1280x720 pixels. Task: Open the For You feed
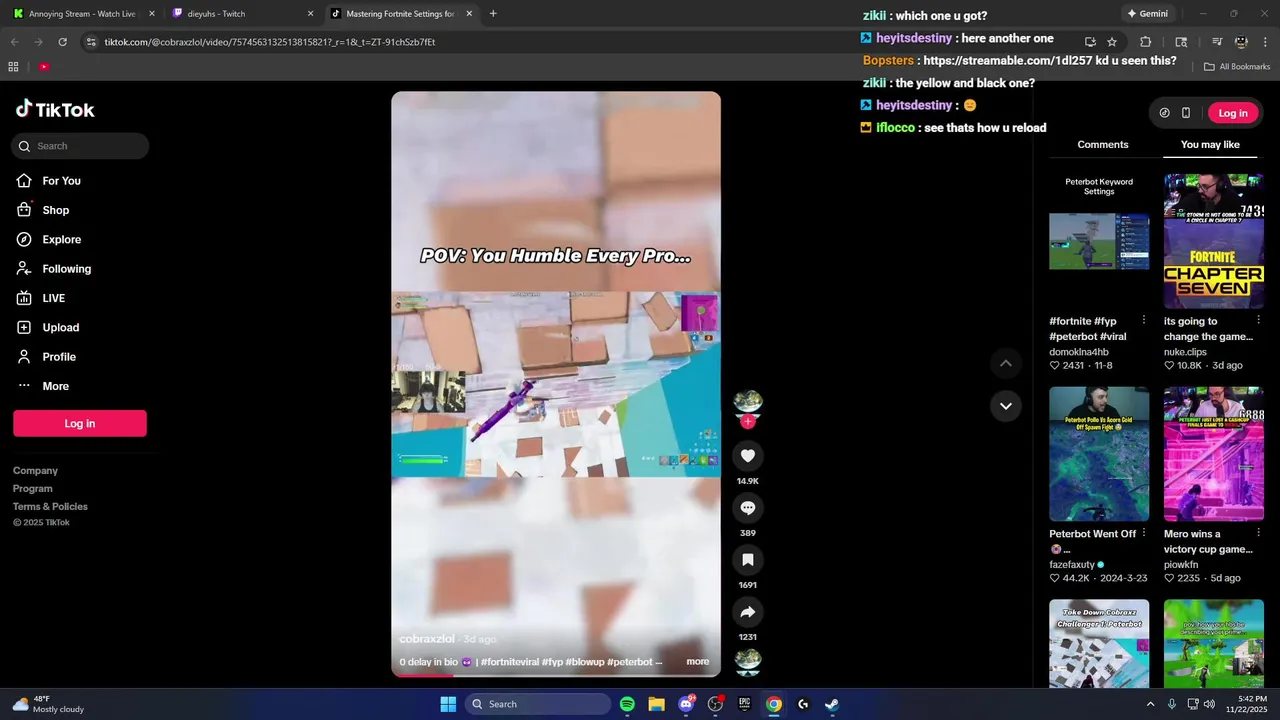tap(48, 181)
